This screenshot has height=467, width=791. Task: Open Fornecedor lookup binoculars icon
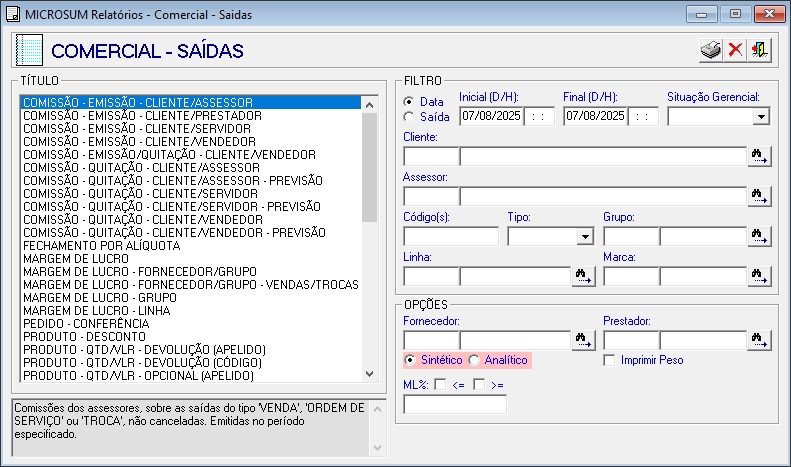(x=584, y=340)
